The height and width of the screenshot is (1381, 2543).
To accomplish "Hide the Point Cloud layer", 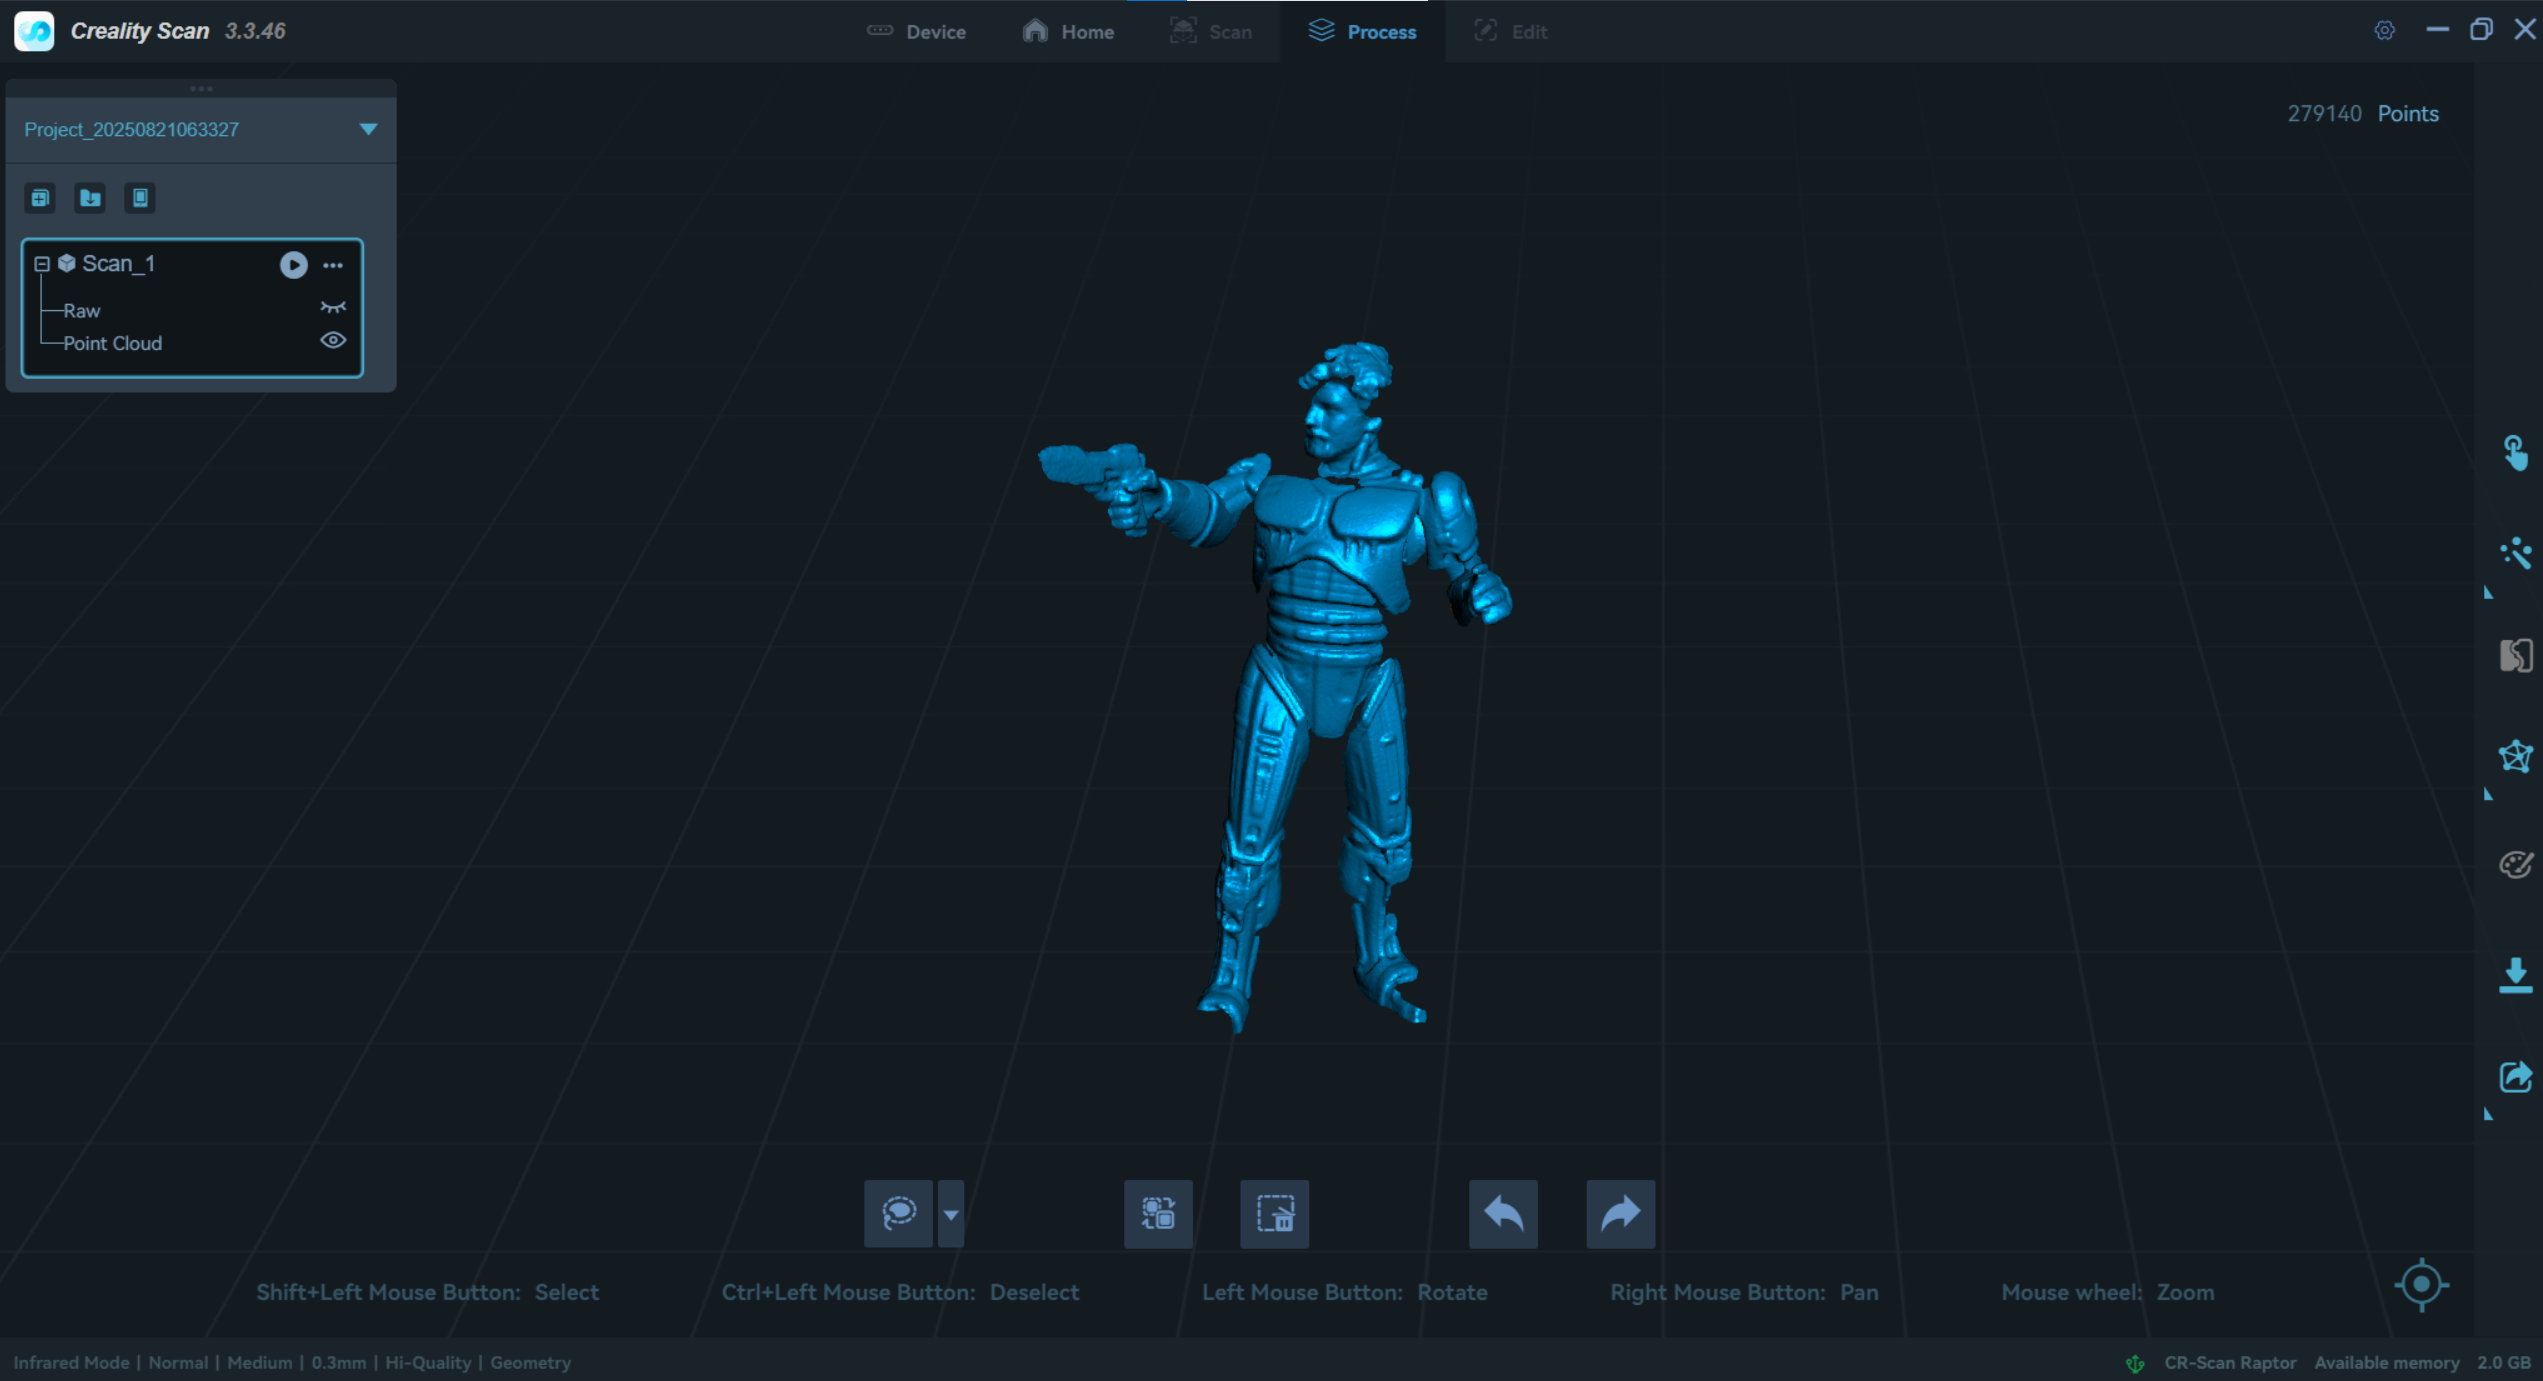I will coord(332,341).
